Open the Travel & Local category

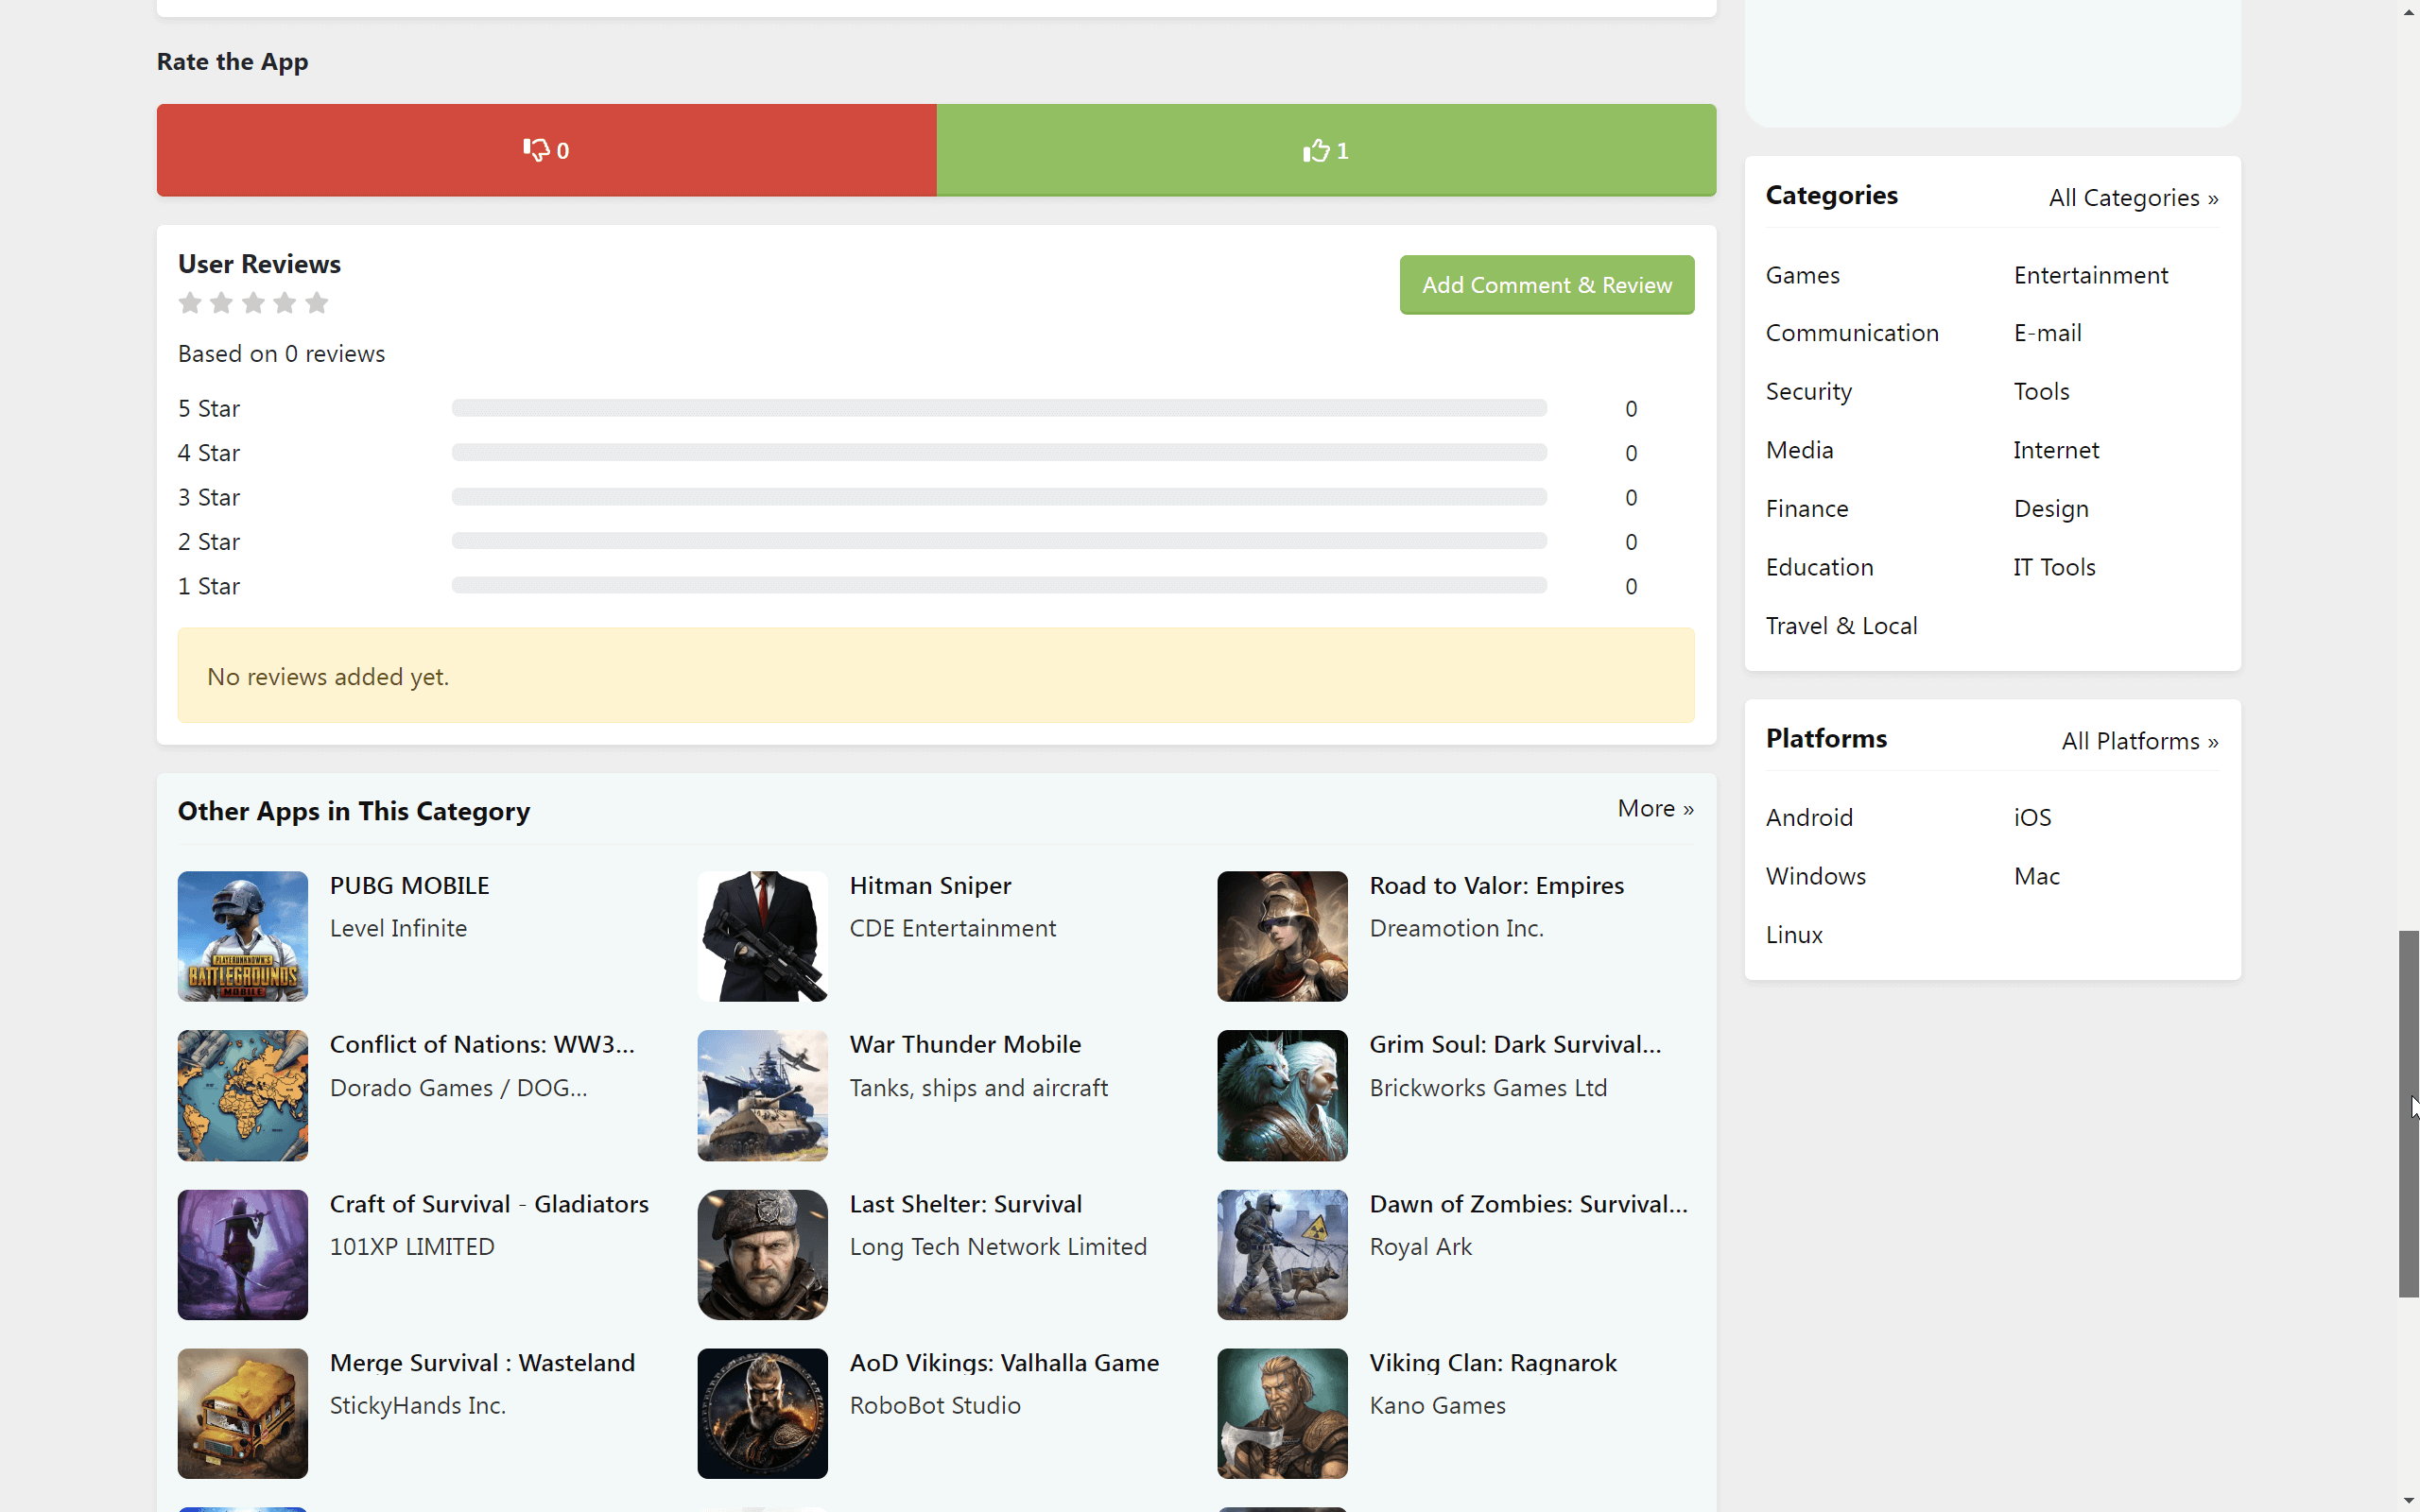point(1842,625)
